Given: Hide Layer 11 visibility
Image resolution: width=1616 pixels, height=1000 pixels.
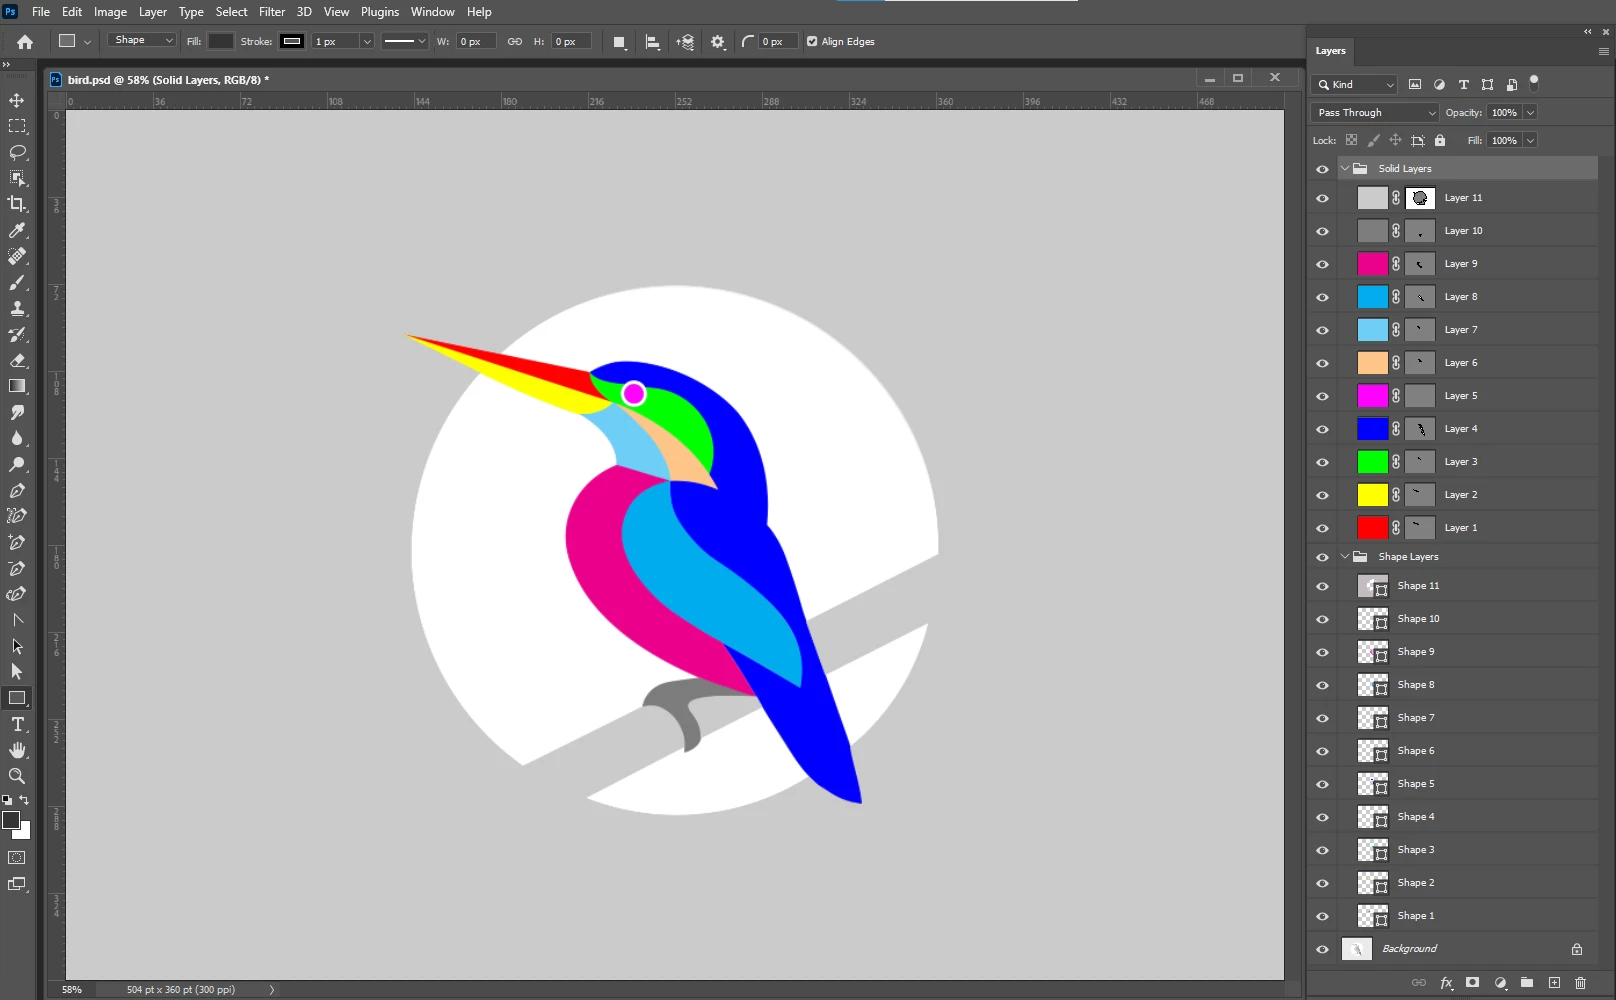Looking at the screenshot, I should pyautogui.click(x=1322, y=198).
